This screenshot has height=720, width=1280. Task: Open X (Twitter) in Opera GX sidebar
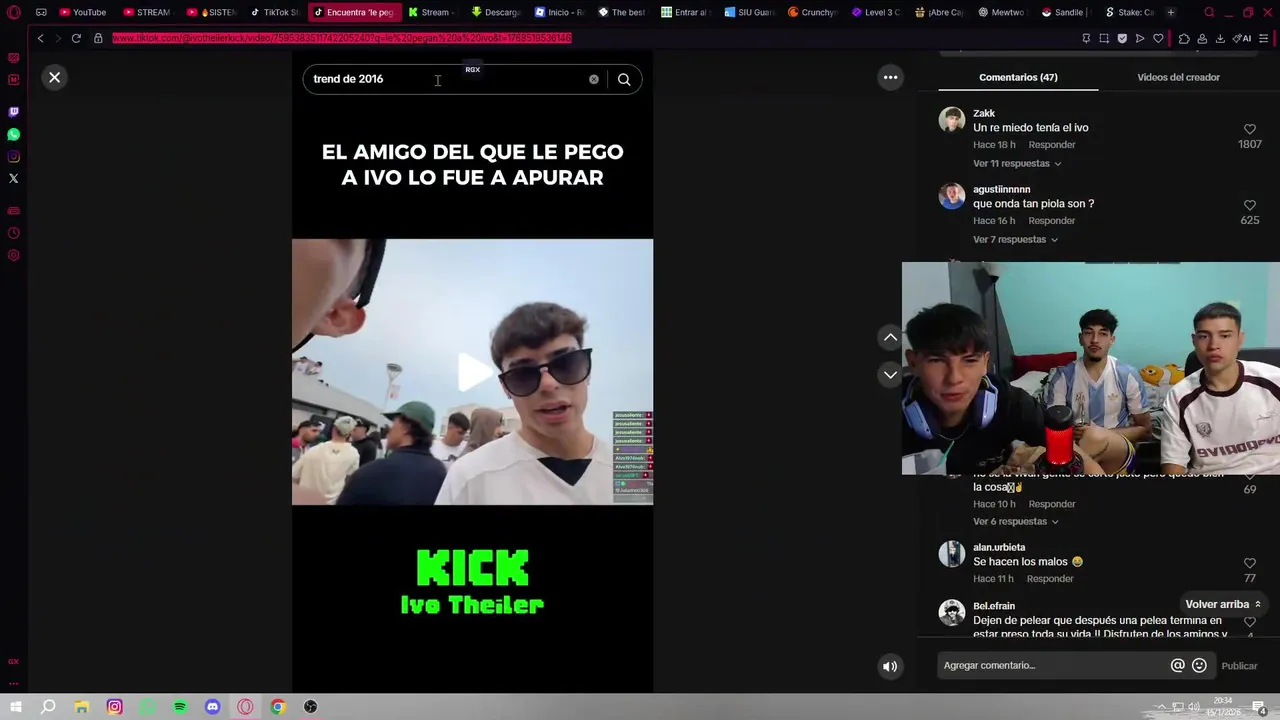click(x=13, y=178)
